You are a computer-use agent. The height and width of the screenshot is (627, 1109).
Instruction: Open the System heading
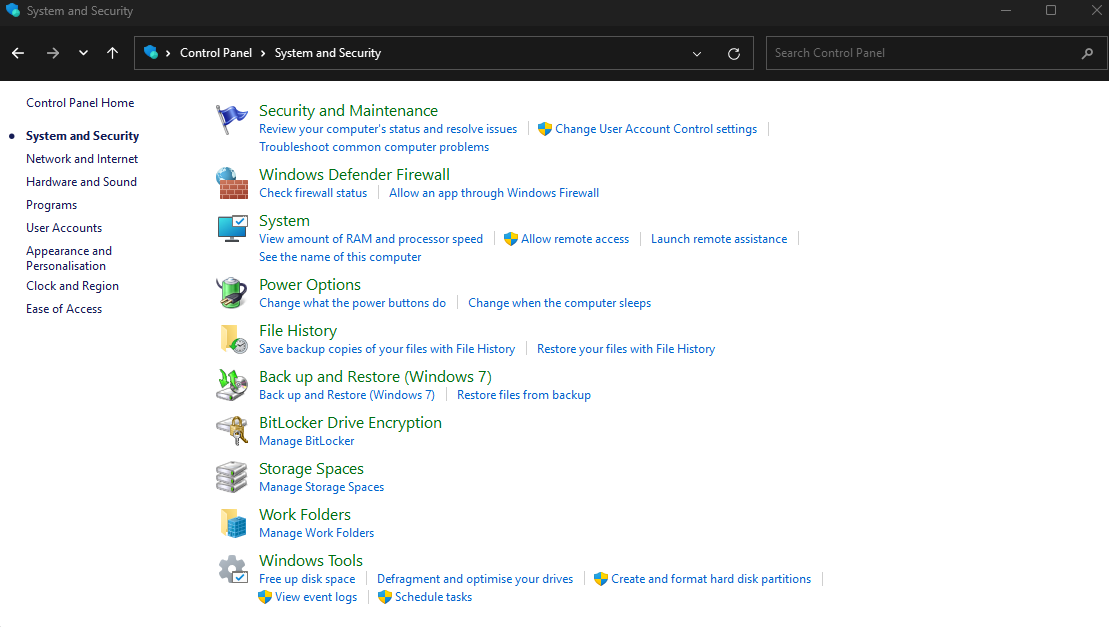284,221
